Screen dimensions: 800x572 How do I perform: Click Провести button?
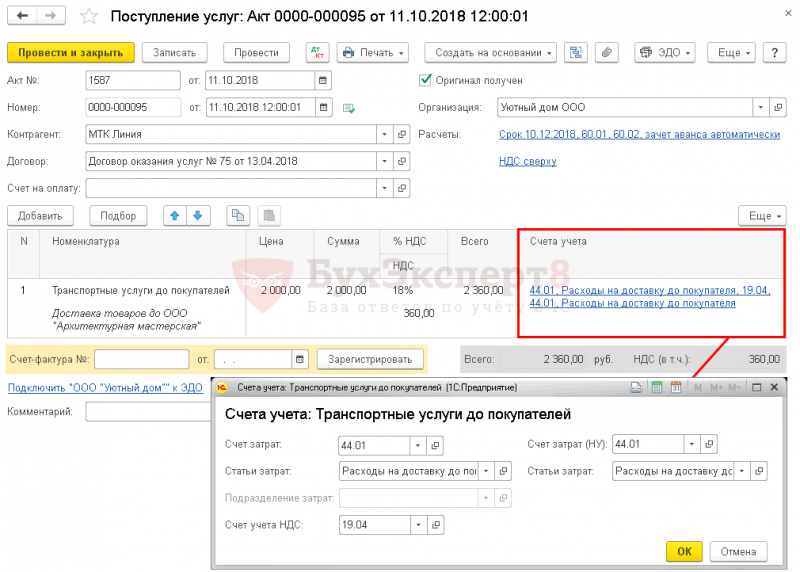[257, 53]
